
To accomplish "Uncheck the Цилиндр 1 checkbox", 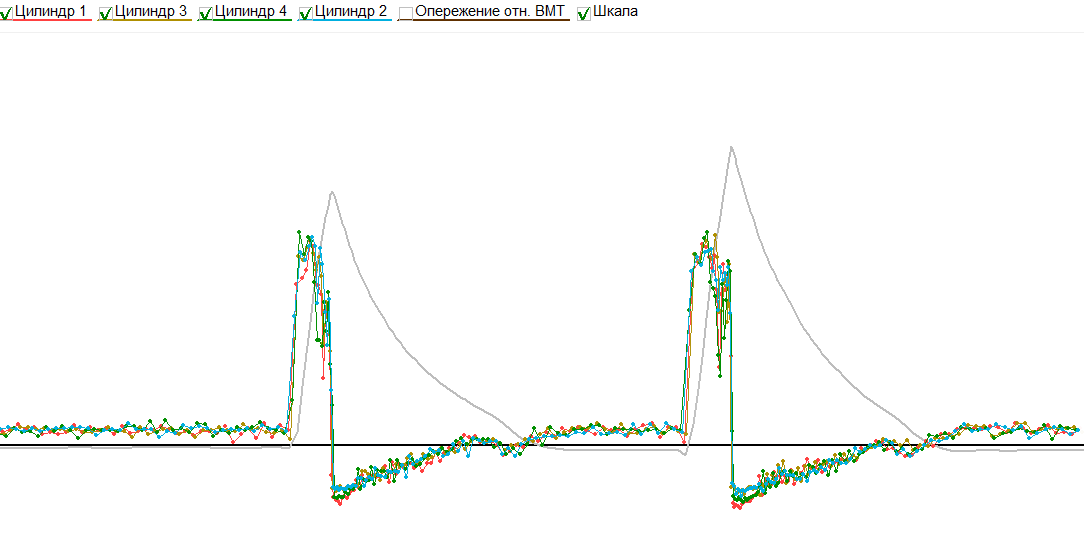I will 6,13.
